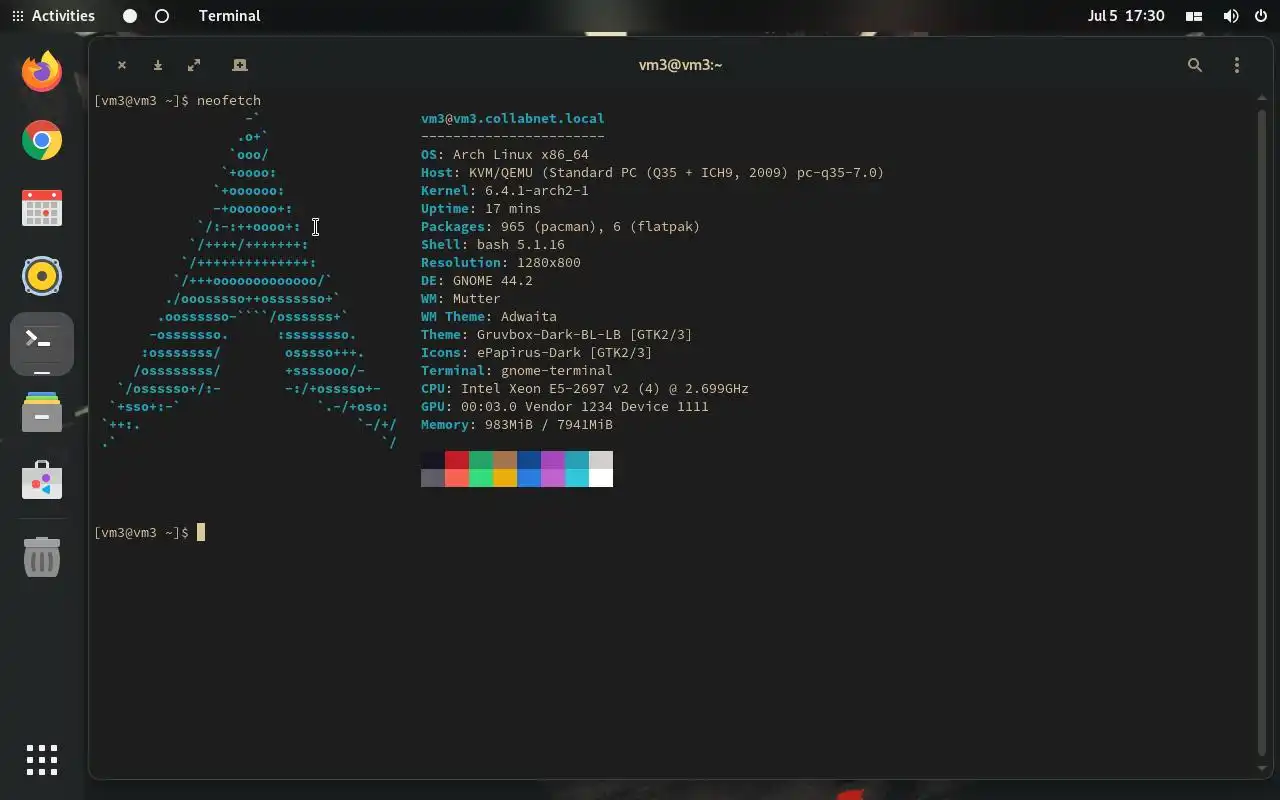Maximize terminal with the diagonal arrows icon

coord(194,65)
